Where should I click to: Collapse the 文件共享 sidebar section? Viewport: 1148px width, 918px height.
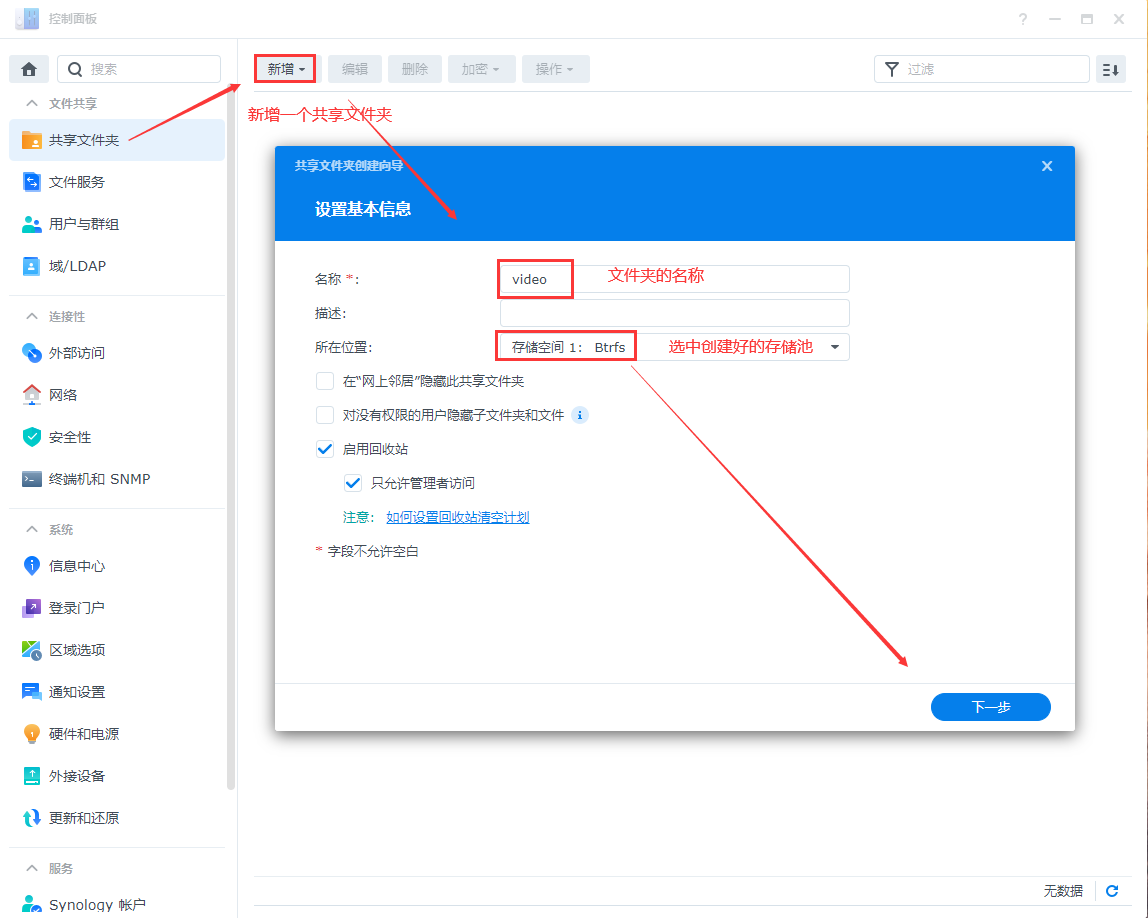(x=30, y=103)
